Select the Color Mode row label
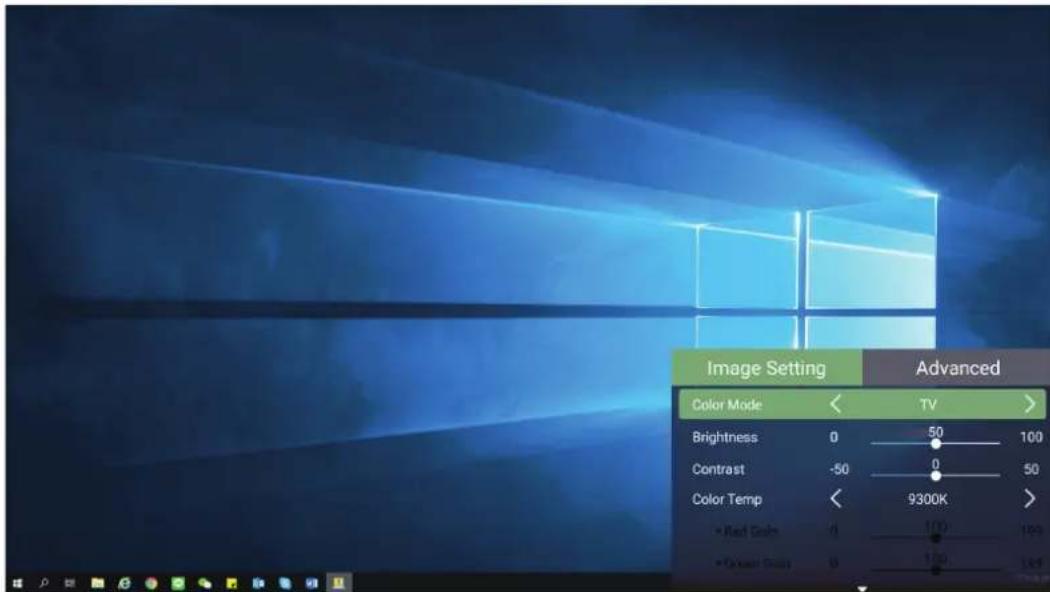1050x592 pixels. pos(727,404)
